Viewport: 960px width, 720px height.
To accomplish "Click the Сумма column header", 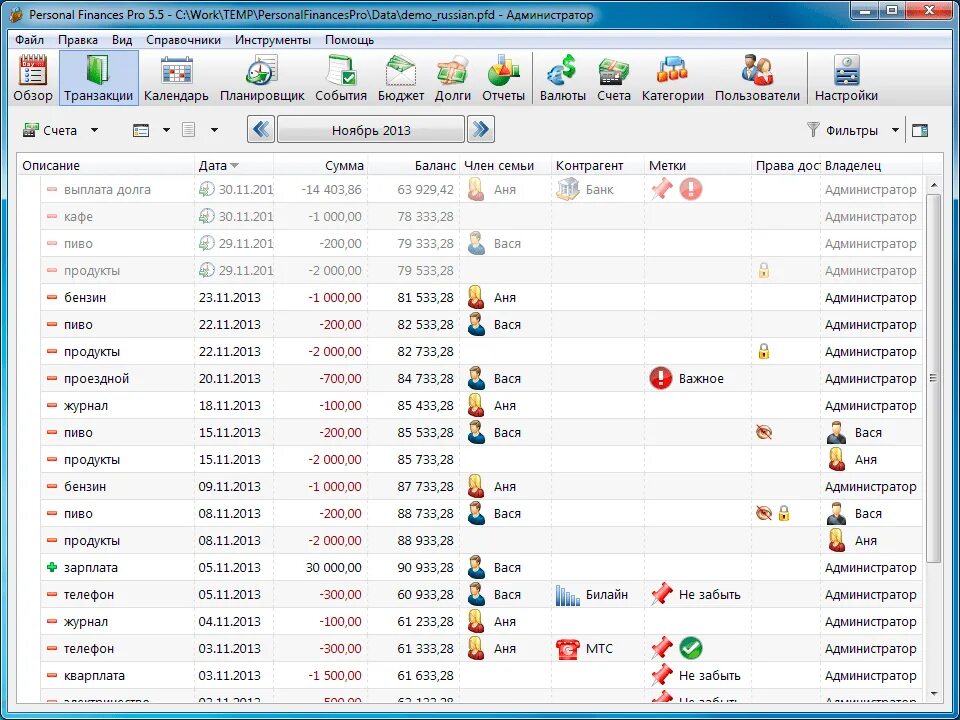I will point(320,166).
